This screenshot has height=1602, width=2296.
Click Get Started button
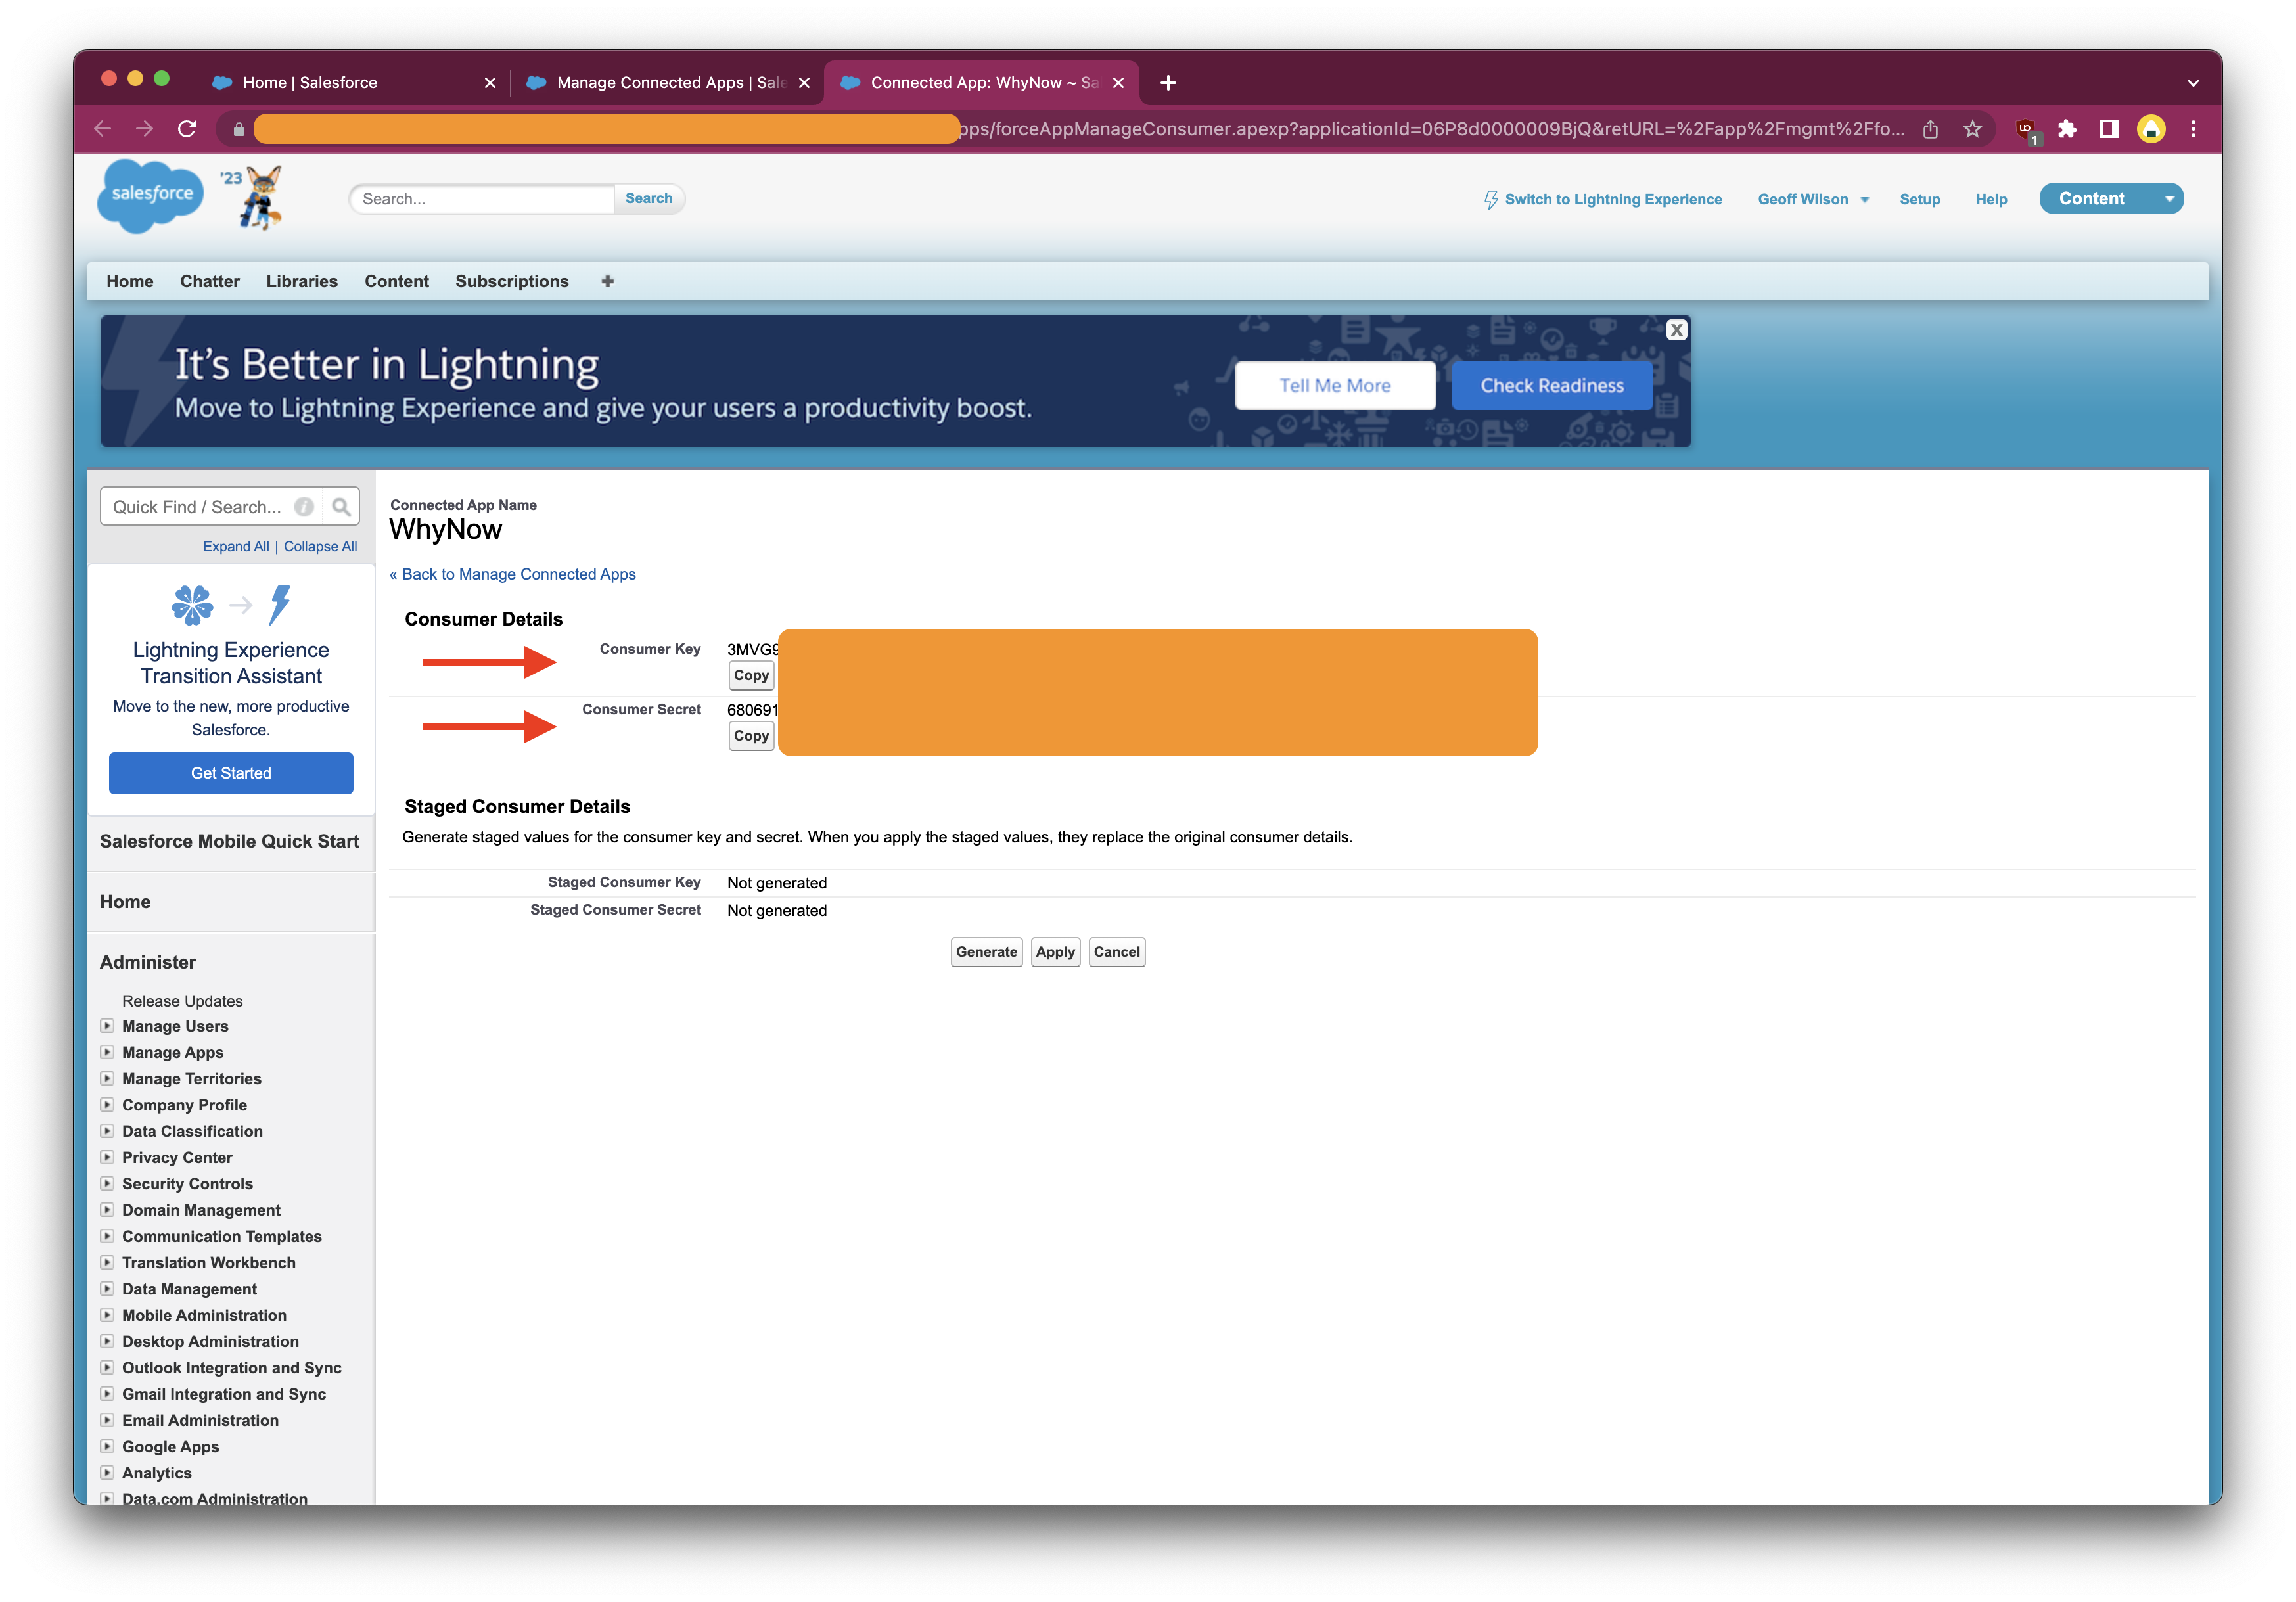tap(231, 773)
